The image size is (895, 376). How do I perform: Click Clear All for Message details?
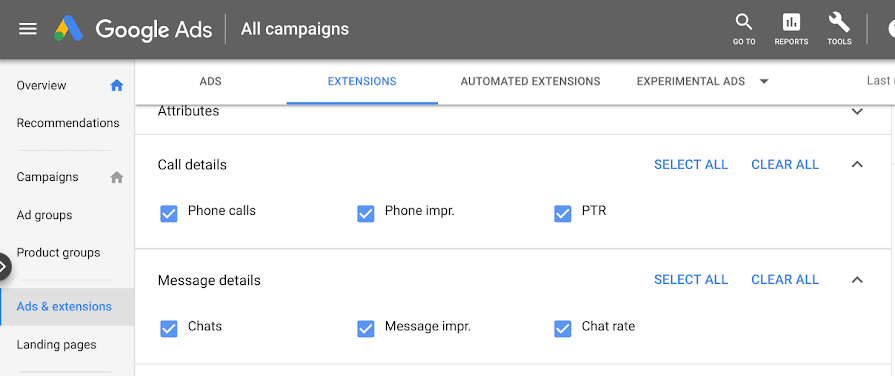(785, 280)
